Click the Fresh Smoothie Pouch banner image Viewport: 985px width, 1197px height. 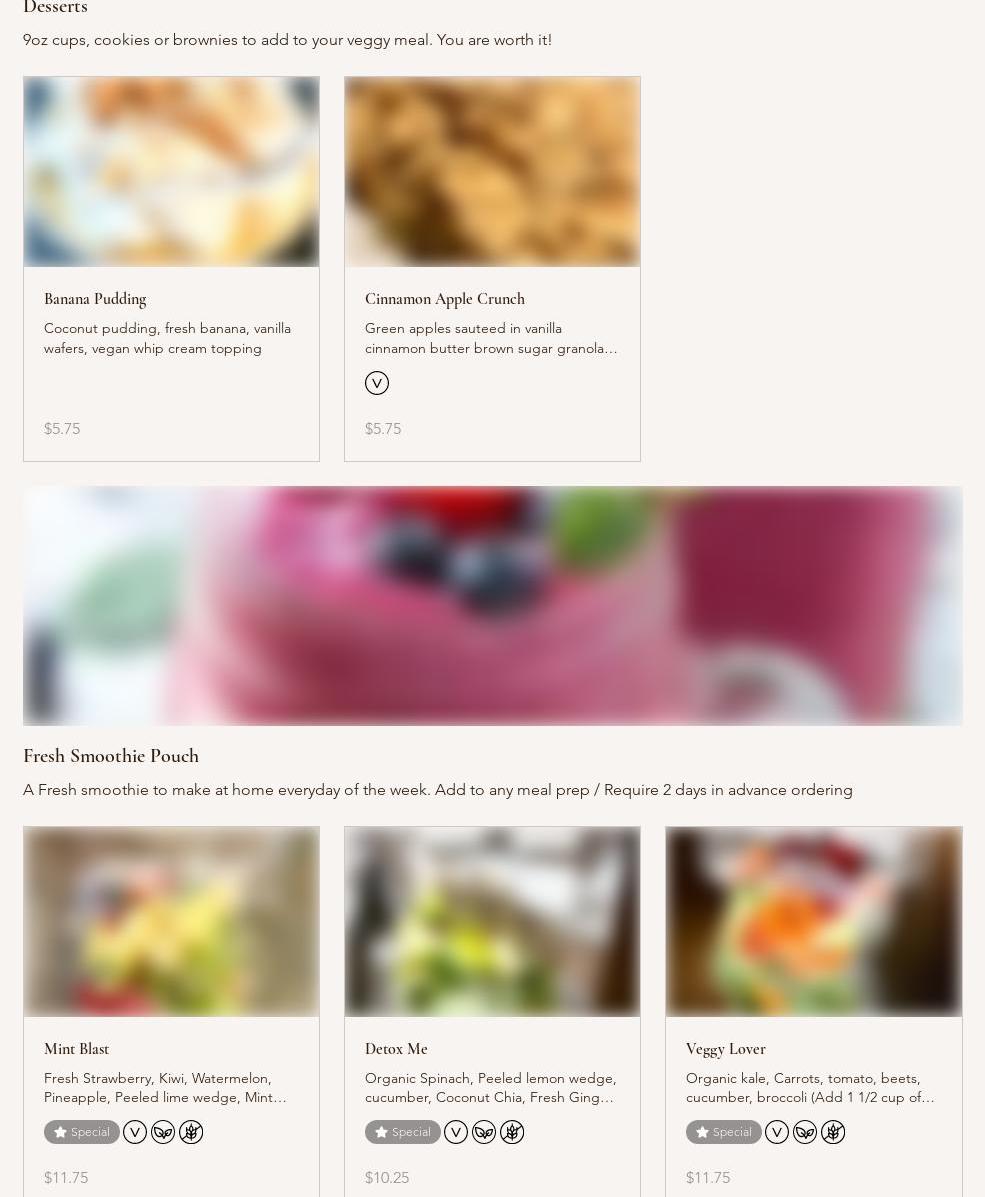point(492,606)
